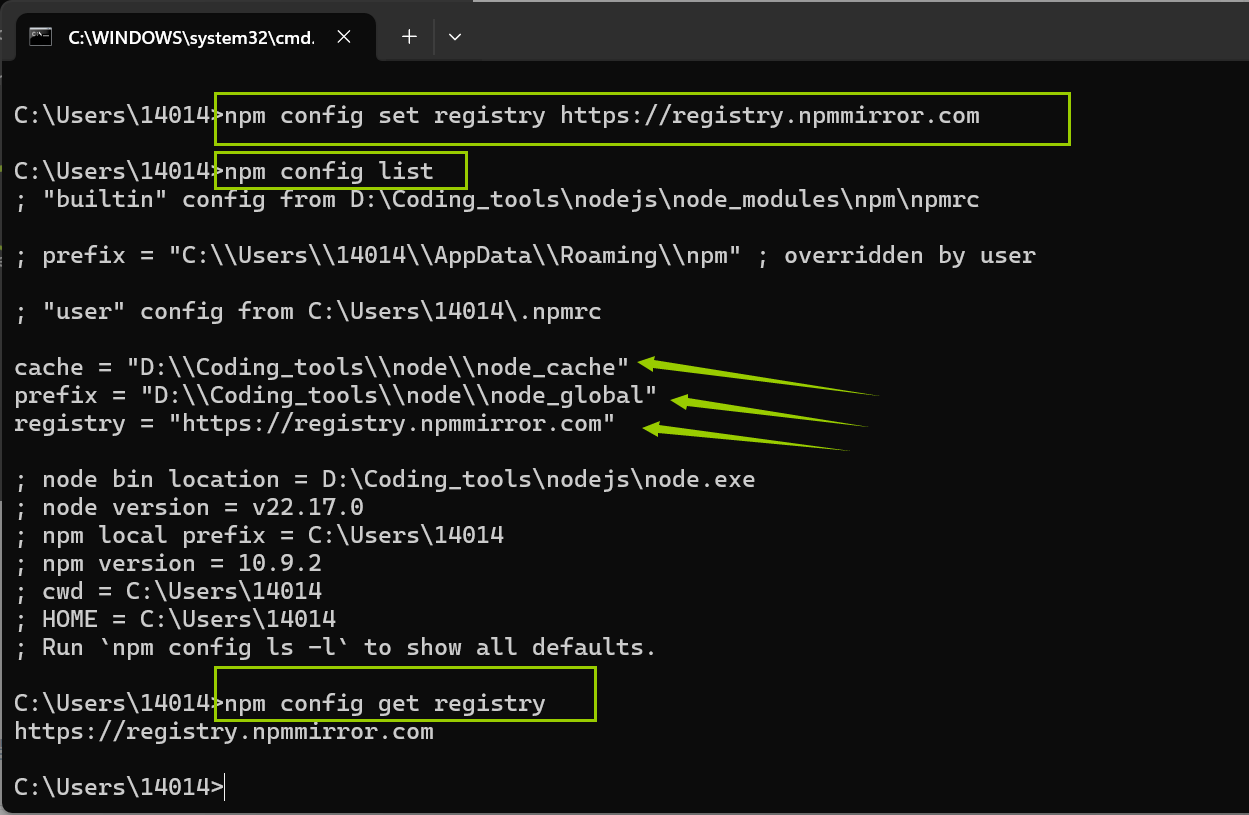The image size is (1249, 815).
Task: Click the 'npm local prefix' line
Action: point(259,535)
